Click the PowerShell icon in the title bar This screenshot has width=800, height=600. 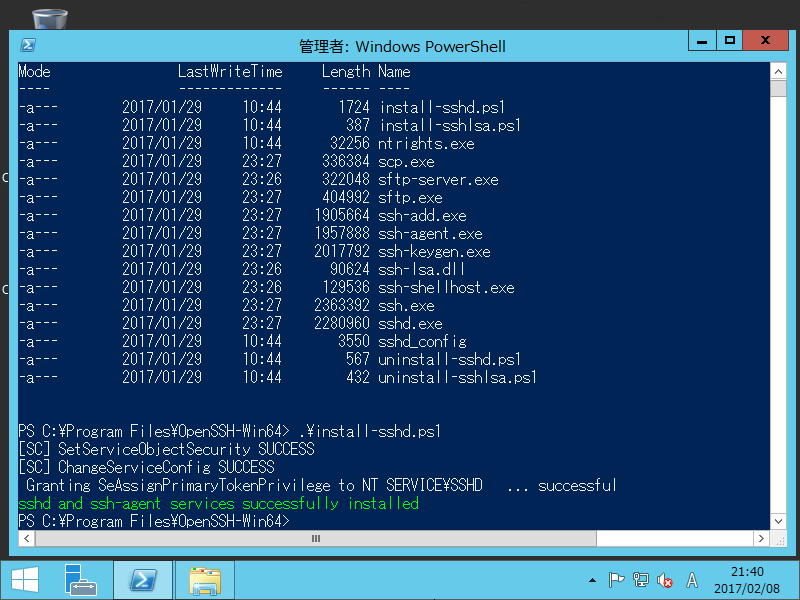[28, 45]
